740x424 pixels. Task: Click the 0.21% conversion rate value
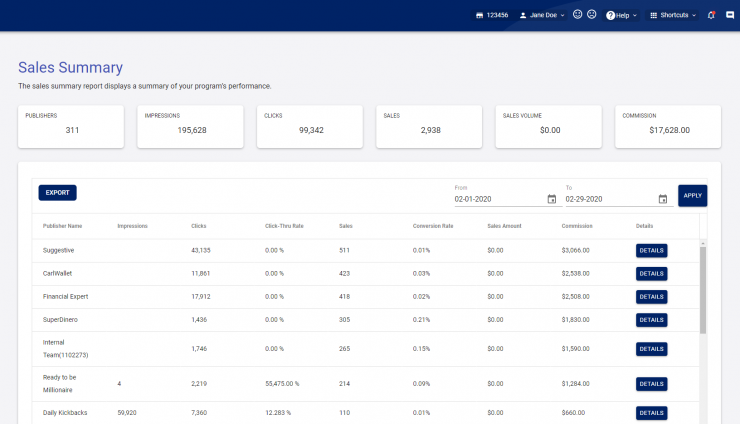pyautogui.click(x=421, y=320)
